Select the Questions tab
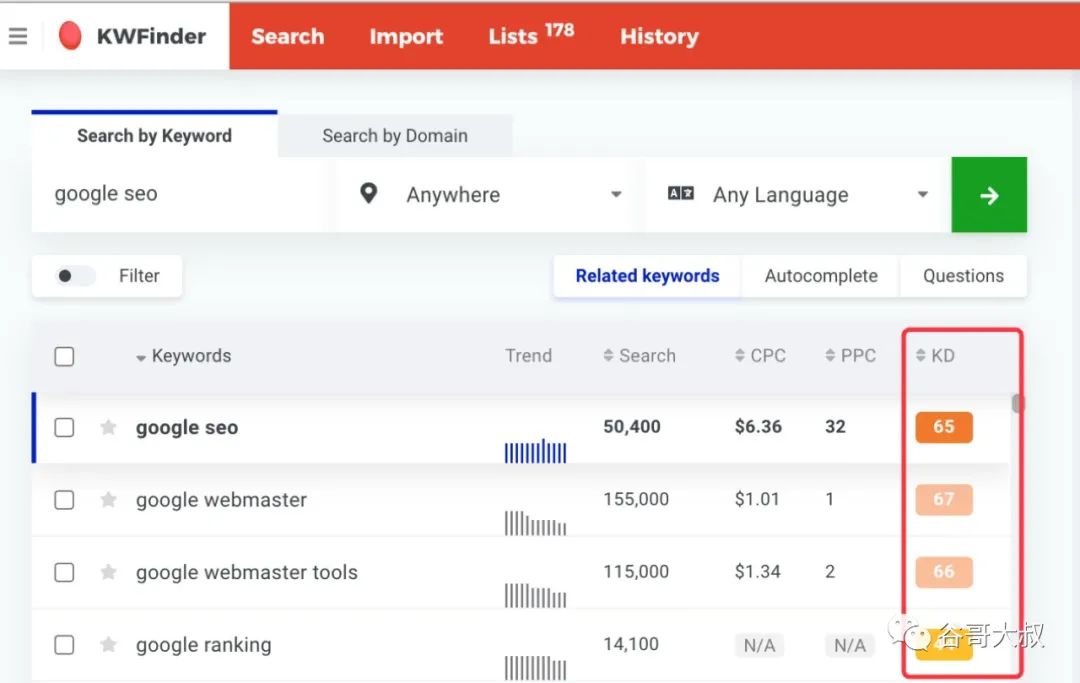This screenshot has width=1080, height=683. pyautogui.click(x=963, y=276)
